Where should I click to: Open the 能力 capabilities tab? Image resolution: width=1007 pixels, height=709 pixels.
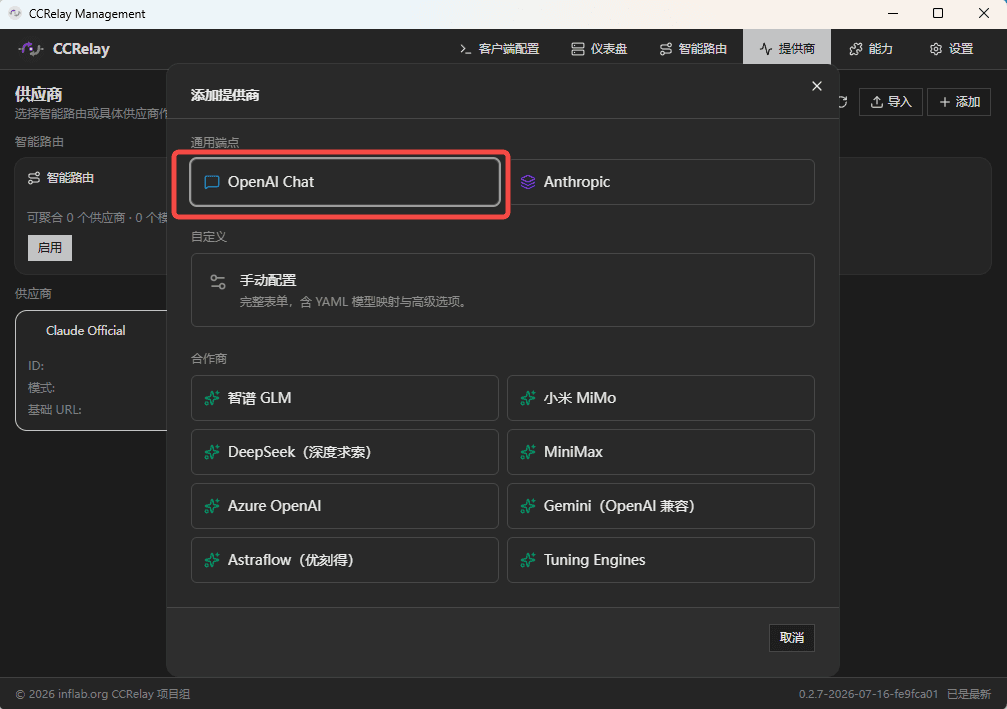coord(871,49)
